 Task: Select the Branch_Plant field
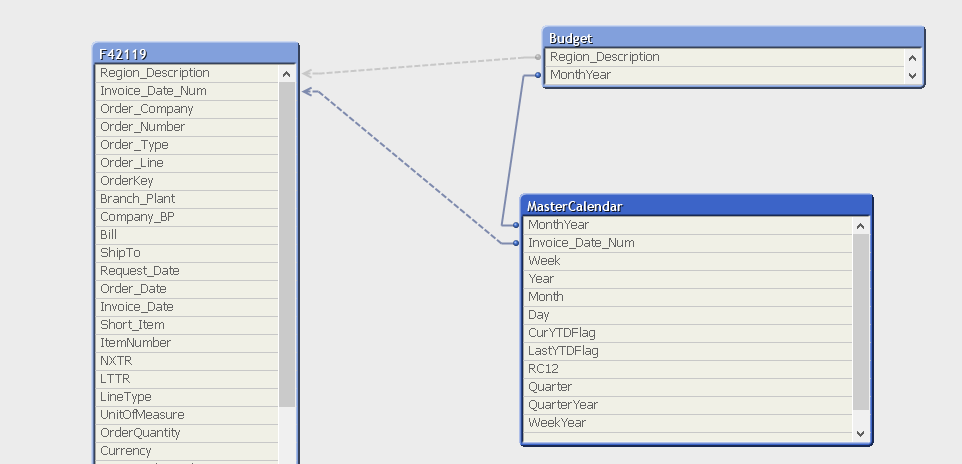click(x=187, y=199)
